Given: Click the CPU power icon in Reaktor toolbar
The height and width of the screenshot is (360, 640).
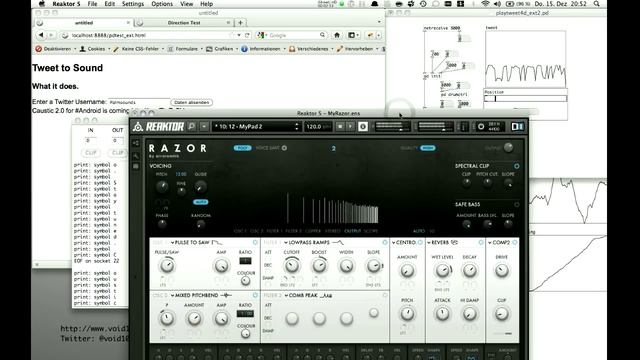Looking at the screenshot, I should tap(481, 127).
